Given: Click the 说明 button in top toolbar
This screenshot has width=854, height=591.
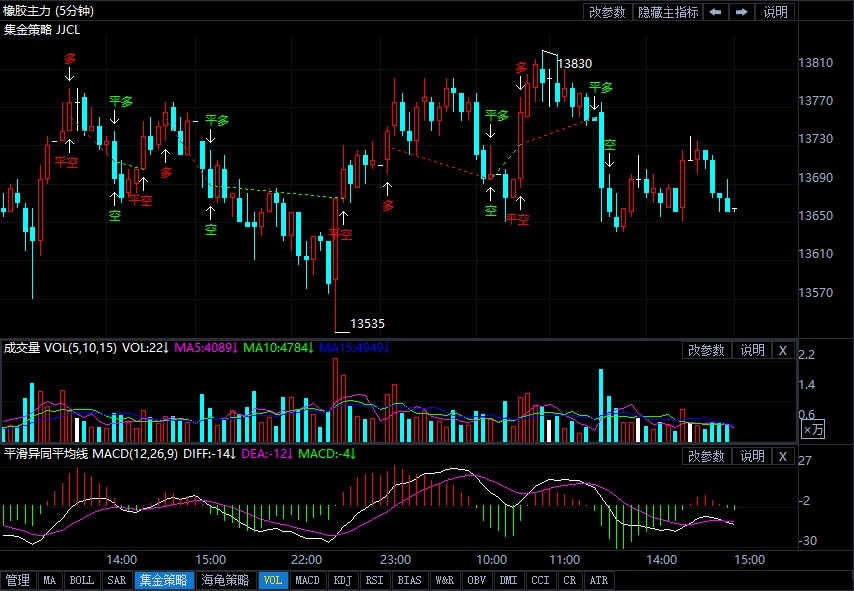Looking at the screenshot, I should click(x=775, y=12).
